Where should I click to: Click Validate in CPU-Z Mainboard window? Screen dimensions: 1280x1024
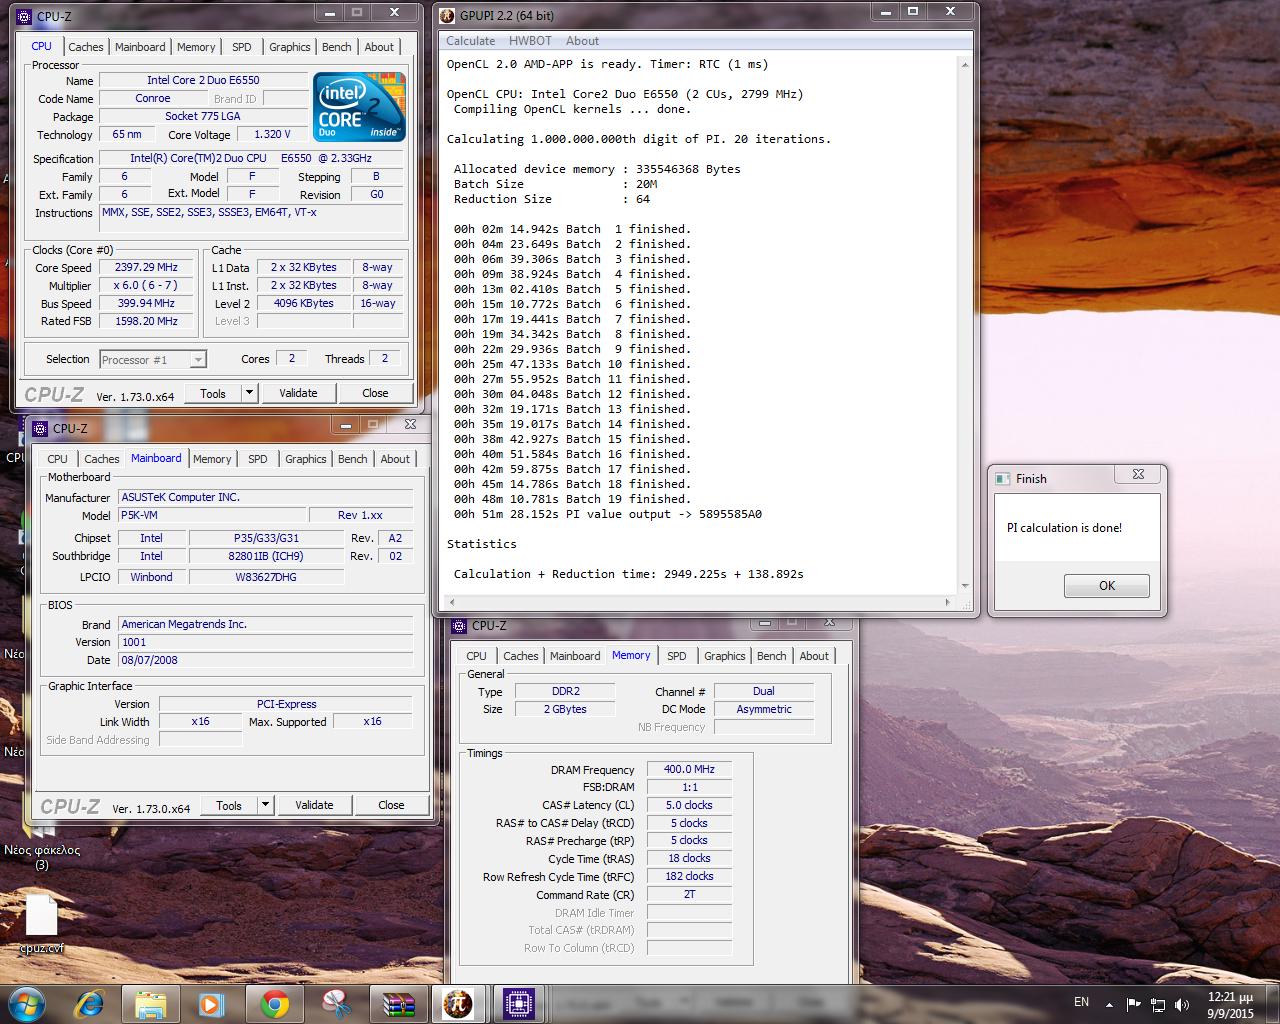(314, 805)
